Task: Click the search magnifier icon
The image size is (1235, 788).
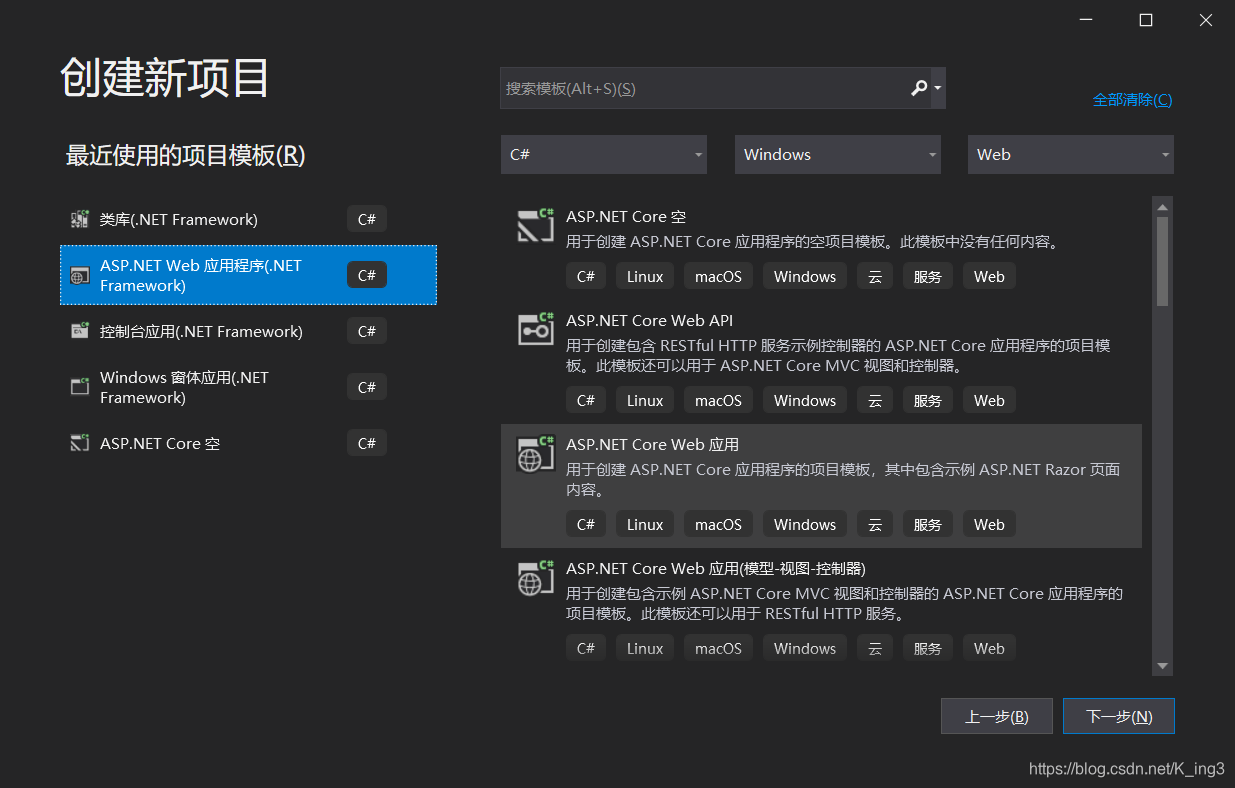Action: (x=919, y=88)
